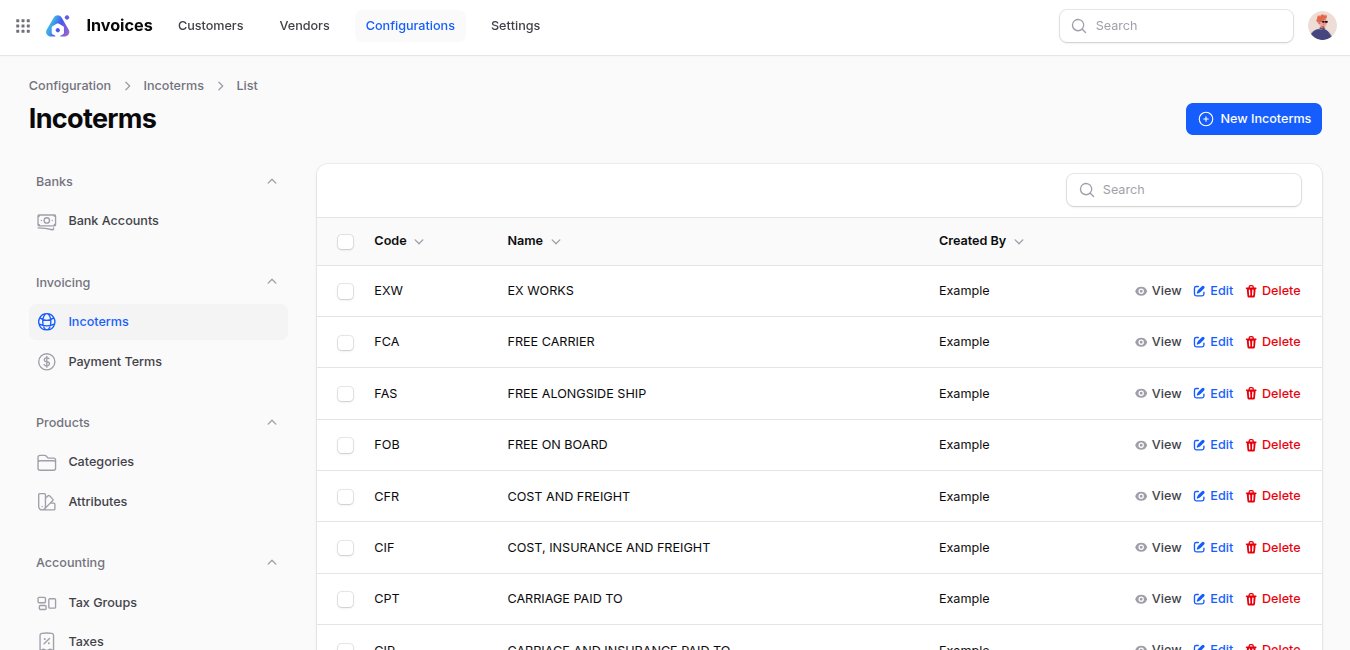Delete the FOB incoterm row
The width and height of the screenshot is (1350, 650).
coord(1272,445)
